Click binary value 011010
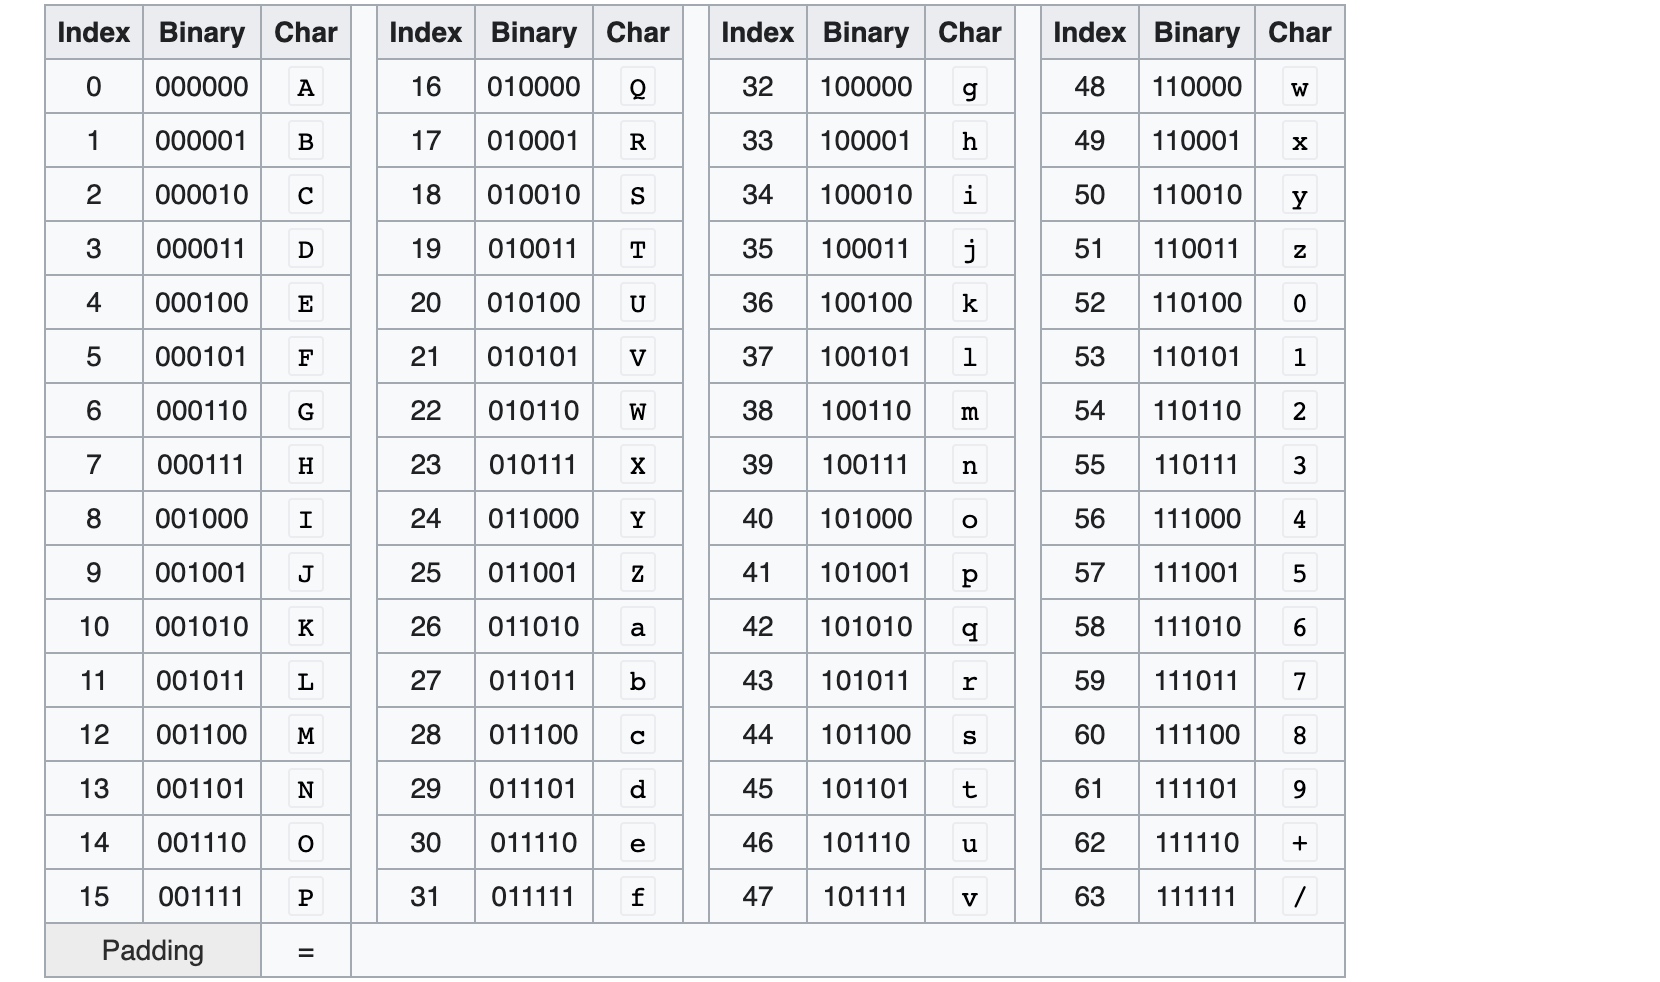 534,627
